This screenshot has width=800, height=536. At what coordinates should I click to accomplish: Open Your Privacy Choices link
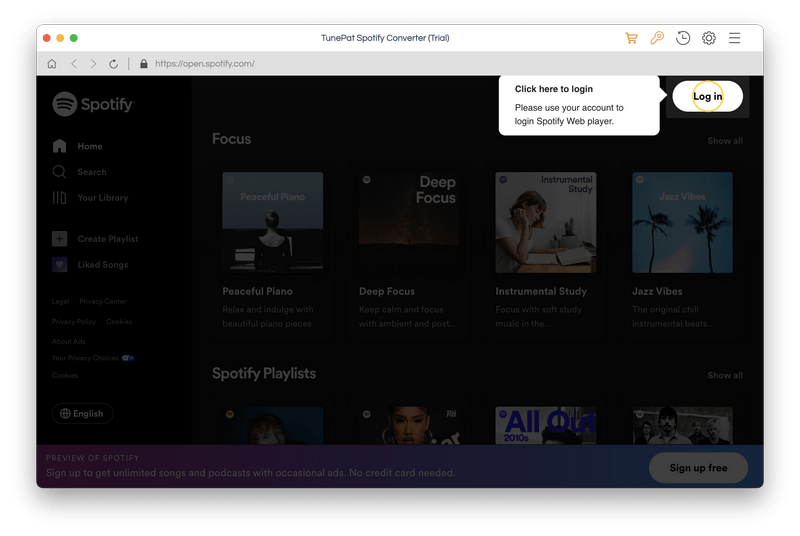(x=85, y=358)
